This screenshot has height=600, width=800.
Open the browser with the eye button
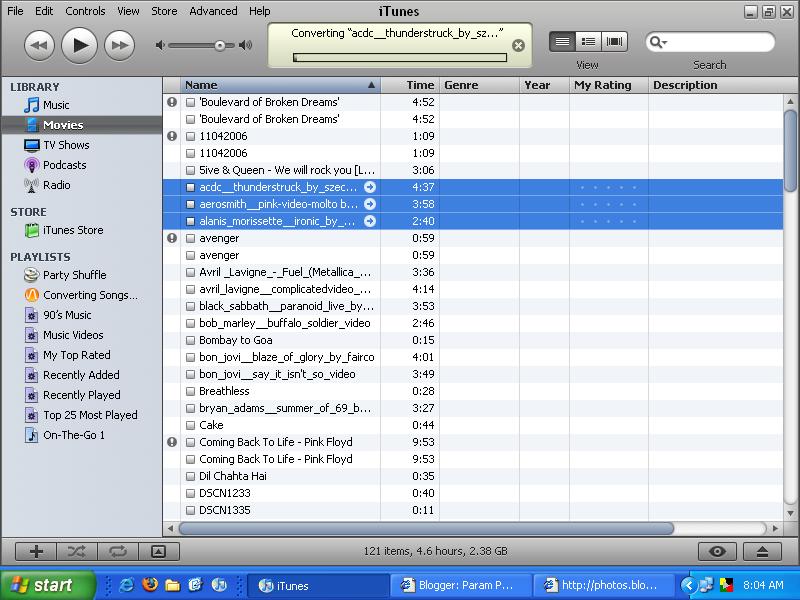point(717,552)
